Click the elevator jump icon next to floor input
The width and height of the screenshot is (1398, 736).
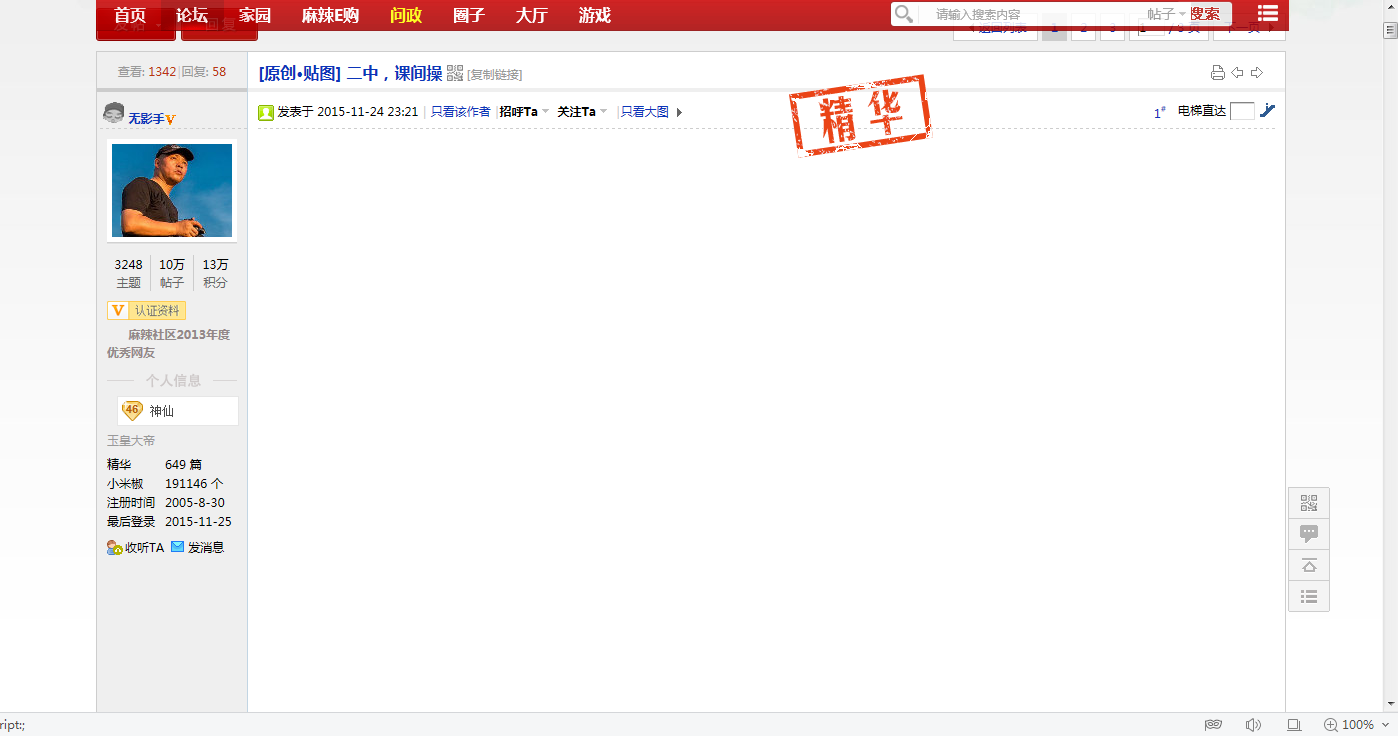click(x=1267, y=111)
